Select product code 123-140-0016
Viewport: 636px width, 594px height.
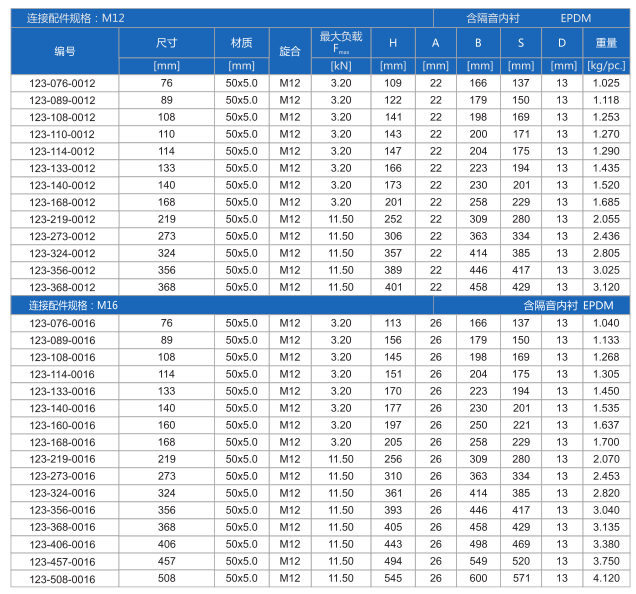point(62,409)
